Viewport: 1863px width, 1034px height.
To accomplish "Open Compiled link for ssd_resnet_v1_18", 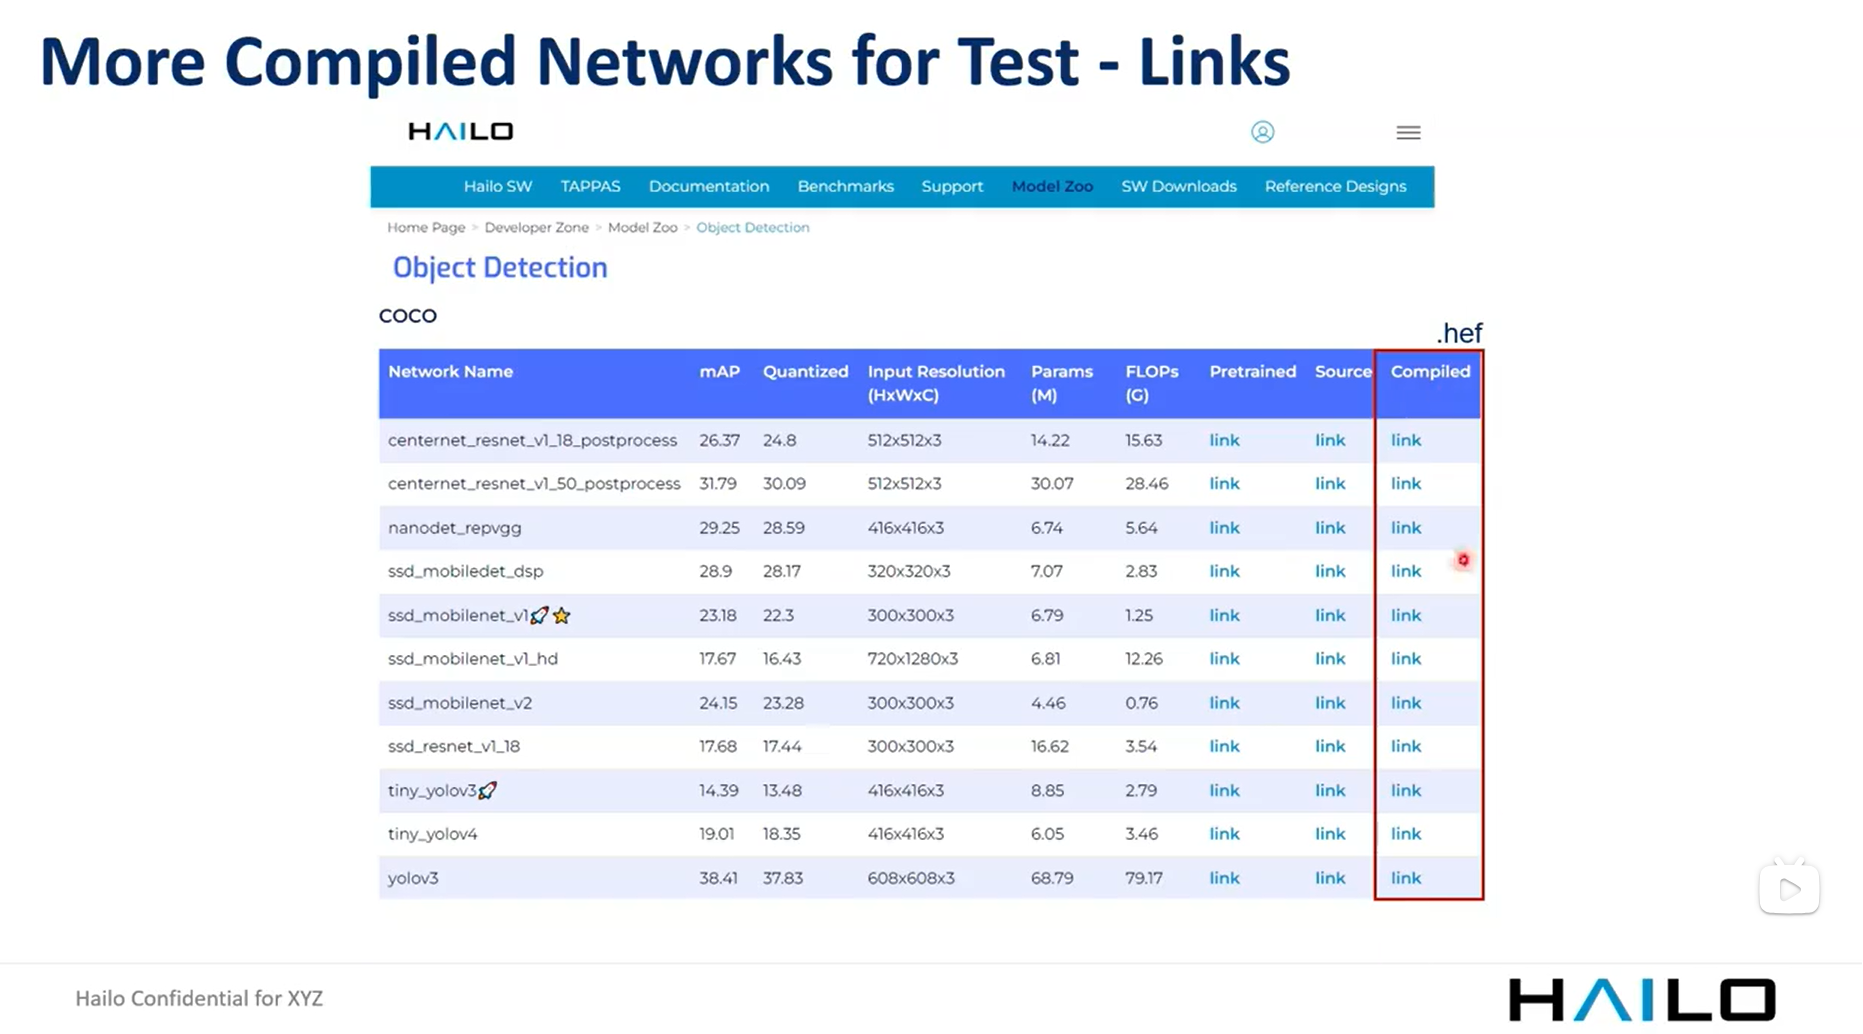I will tap(1405, 746).
